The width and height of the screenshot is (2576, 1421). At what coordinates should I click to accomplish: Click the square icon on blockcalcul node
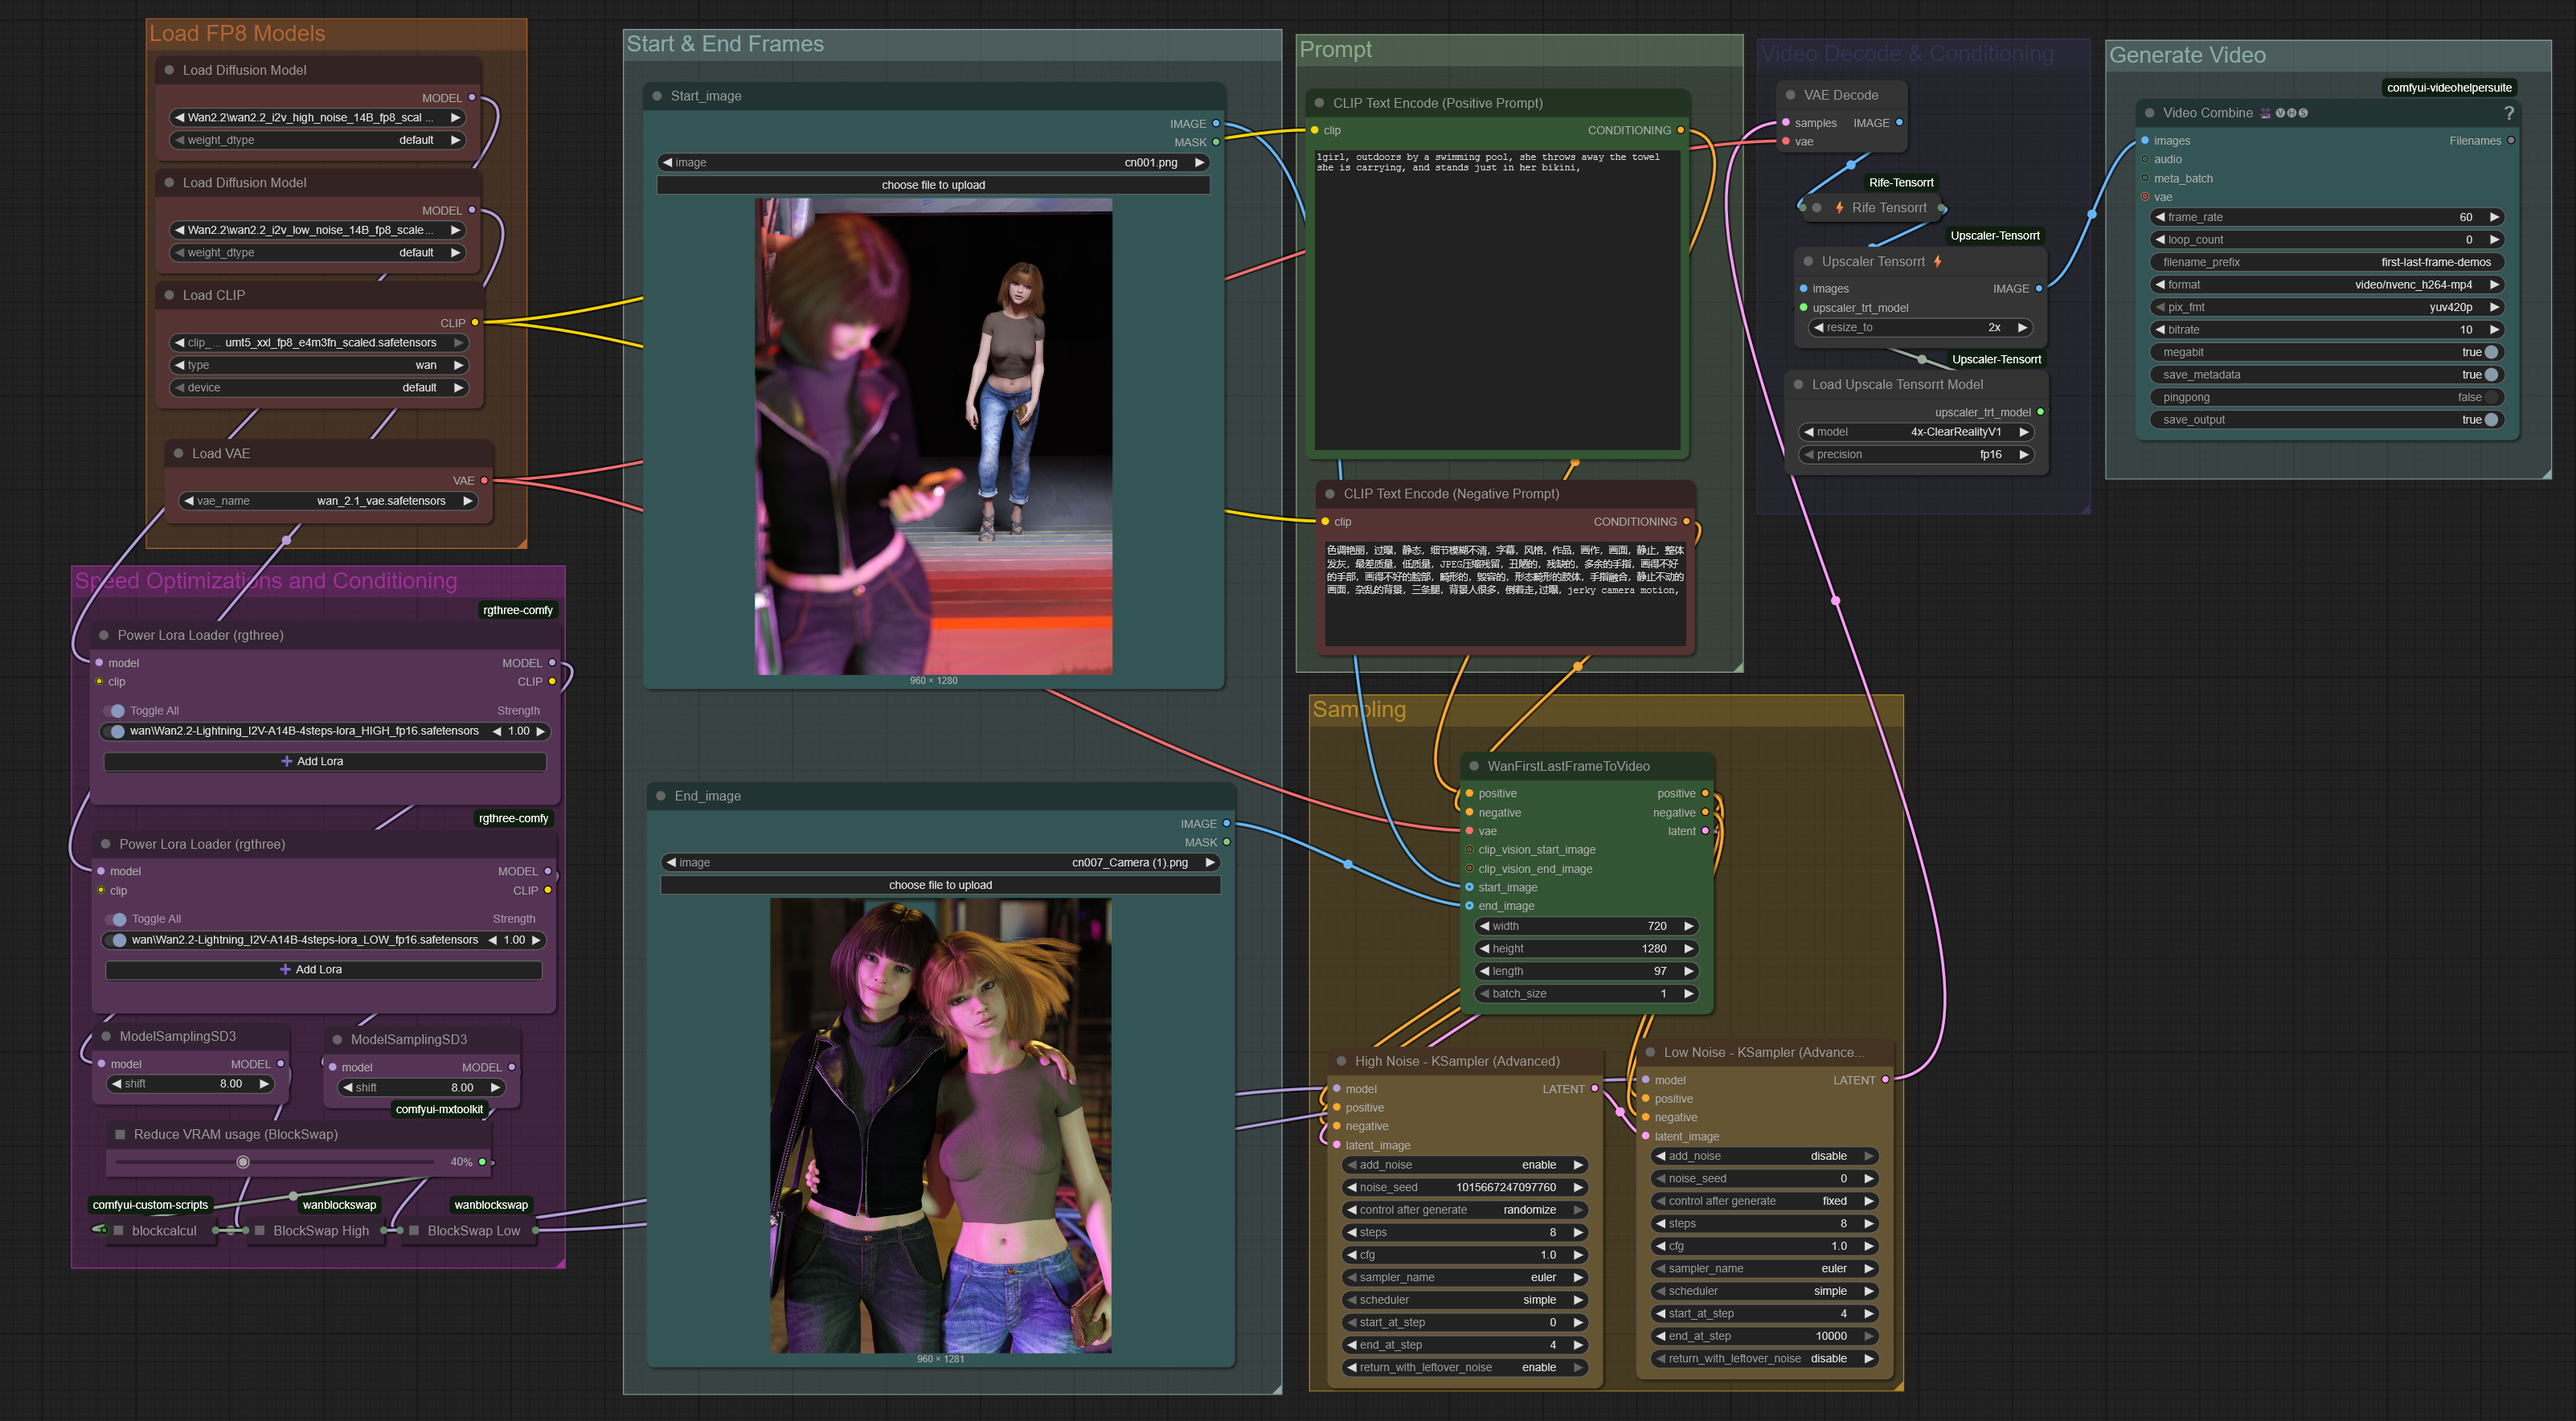click(118, 1231)
